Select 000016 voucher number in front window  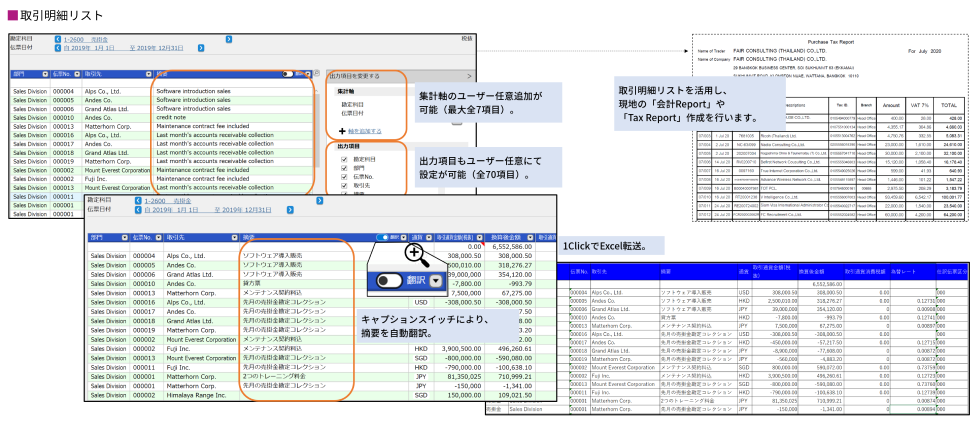[x=144, y=302]
